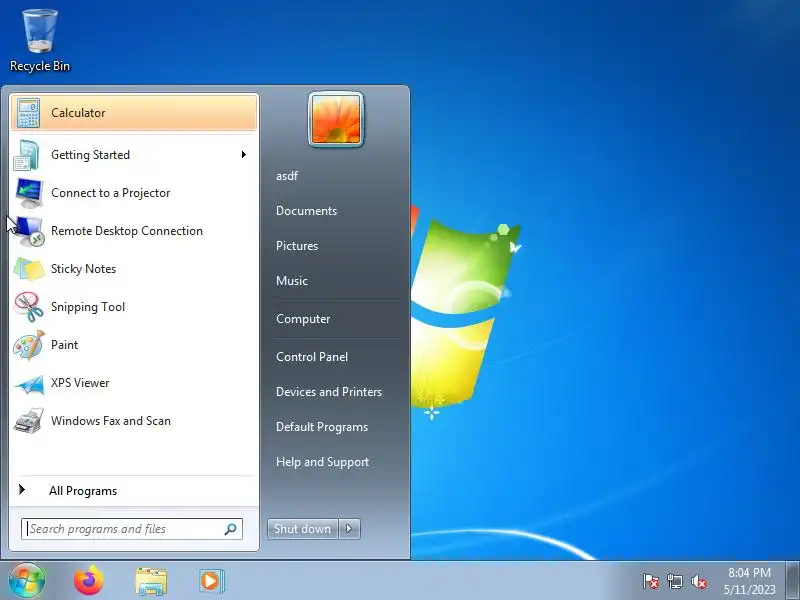Click the Shut down button
This screenshot has height=600, width=800.
tap(303, 529)
